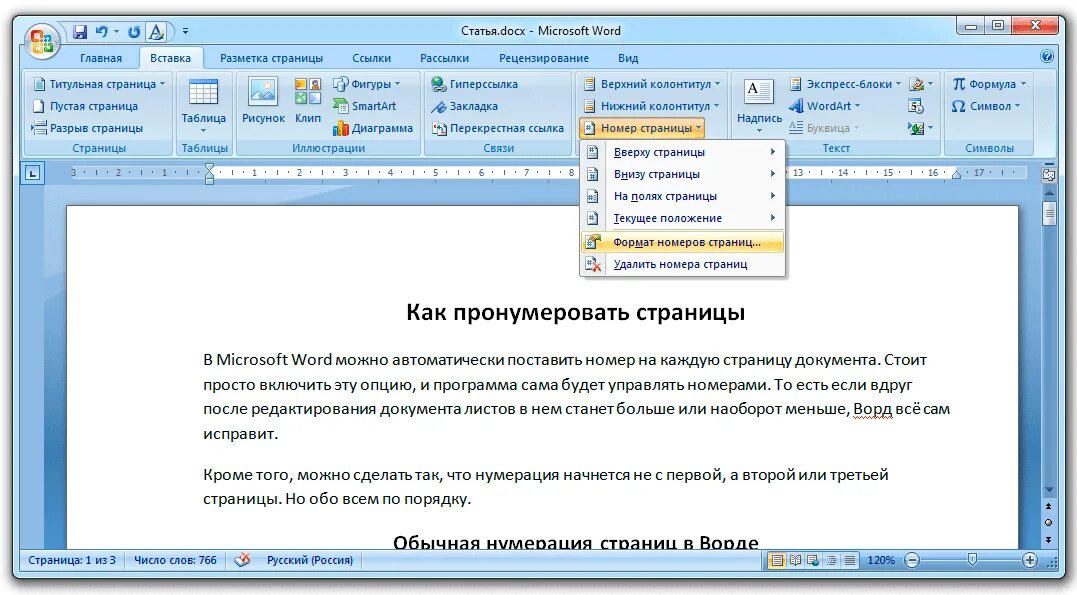Add a Закладка bookmark
The image size is (1077, 595).
(464, 106)
